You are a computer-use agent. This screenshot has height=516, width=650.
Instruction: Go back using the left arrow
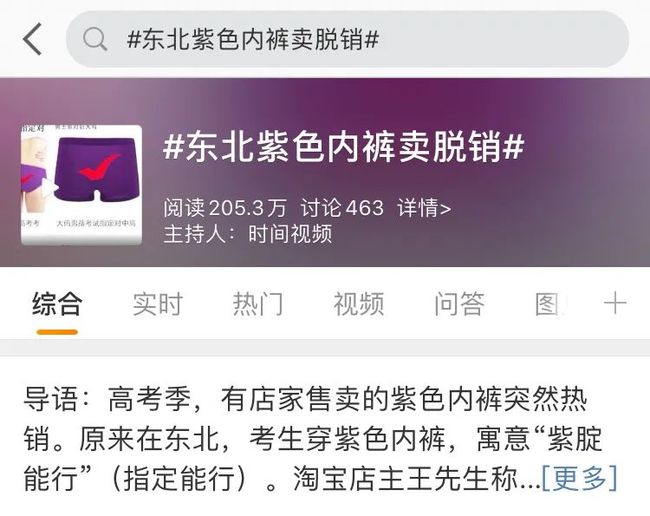(x=32, y=39)
